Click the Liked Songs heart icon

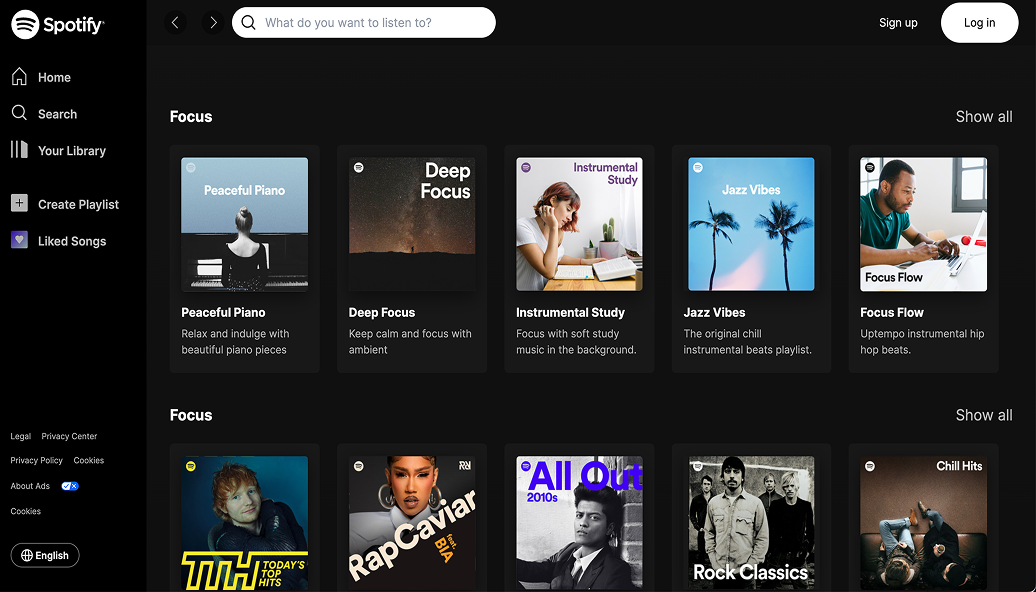coord(19,240)
